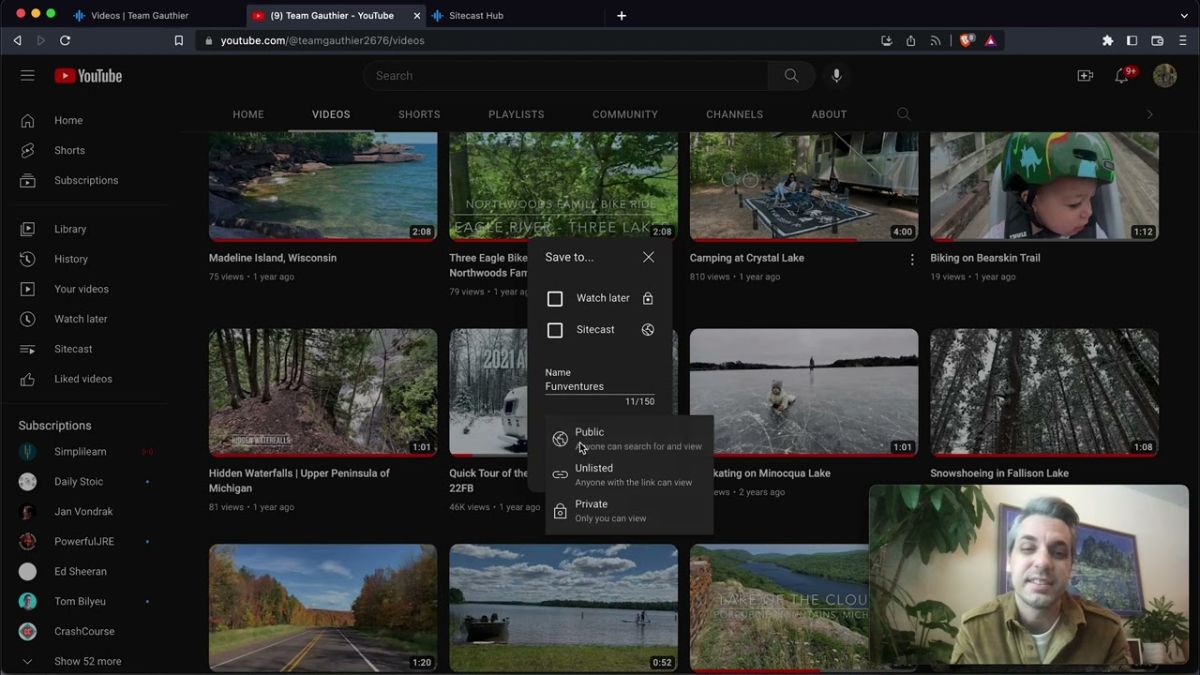Click the browser address bar URL

[x=323, y=41]
